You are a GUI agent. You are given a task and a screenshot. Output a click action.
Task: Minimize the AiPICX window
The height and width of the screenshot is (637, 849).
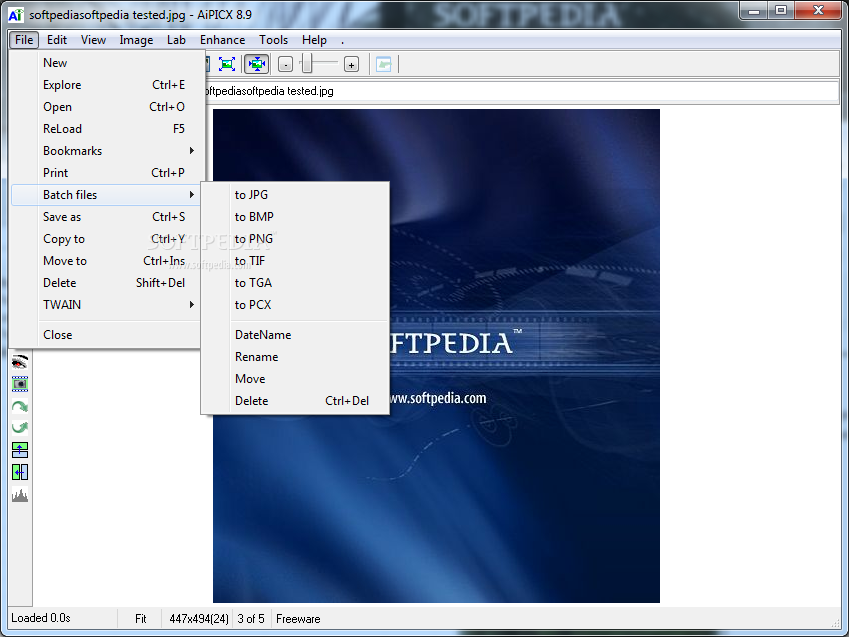[755, 10]
